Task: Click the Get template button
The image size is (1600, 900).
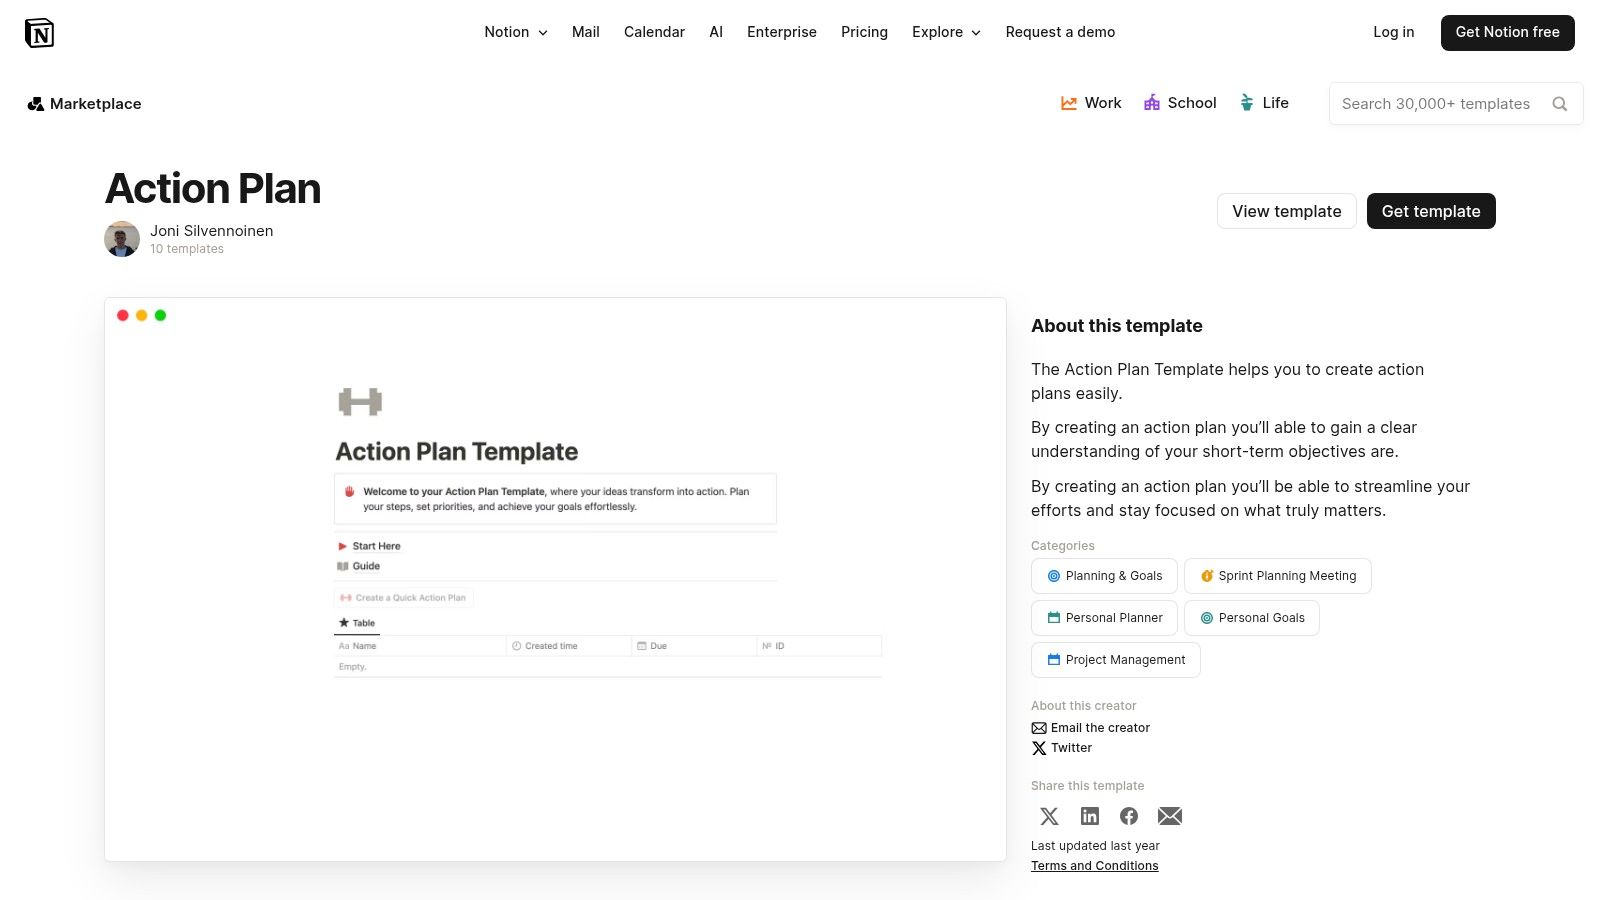Action: 1431,211
